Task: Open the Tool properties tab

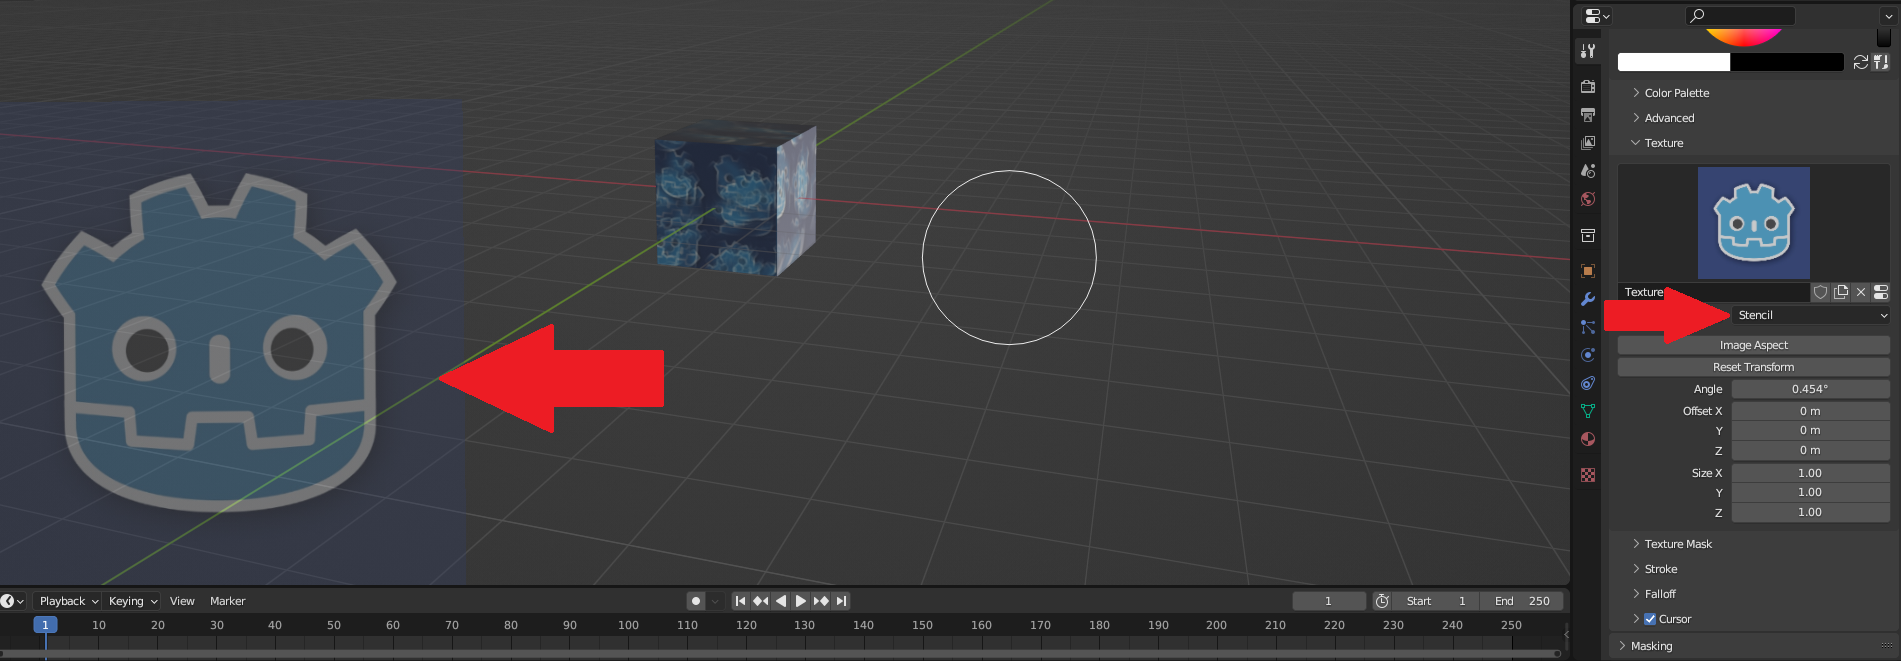Action: [x=1588, y=51]
